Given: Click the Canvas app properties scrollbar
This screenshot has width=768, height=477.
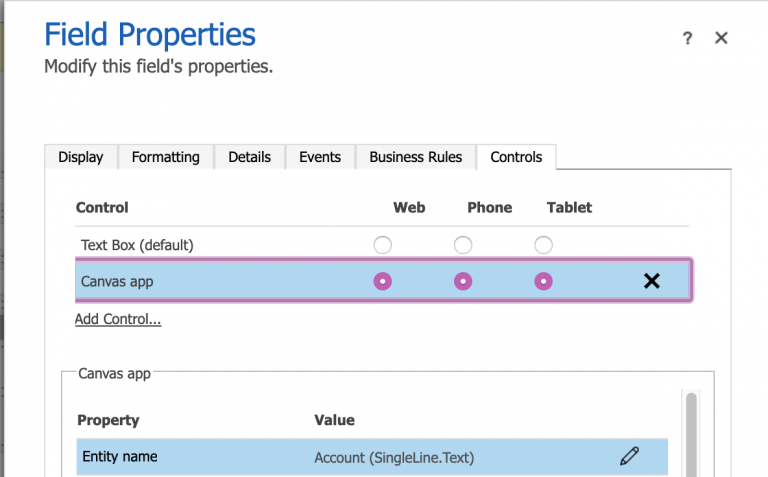Looking at the screenshot, I should pyautogui.click(x=691, y=430).
